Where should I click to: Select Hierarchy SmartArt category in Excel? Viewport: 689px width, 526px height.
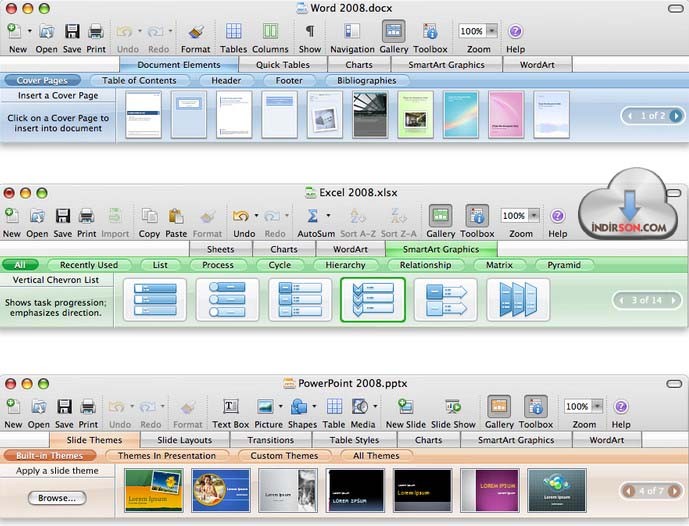[345, 265]
